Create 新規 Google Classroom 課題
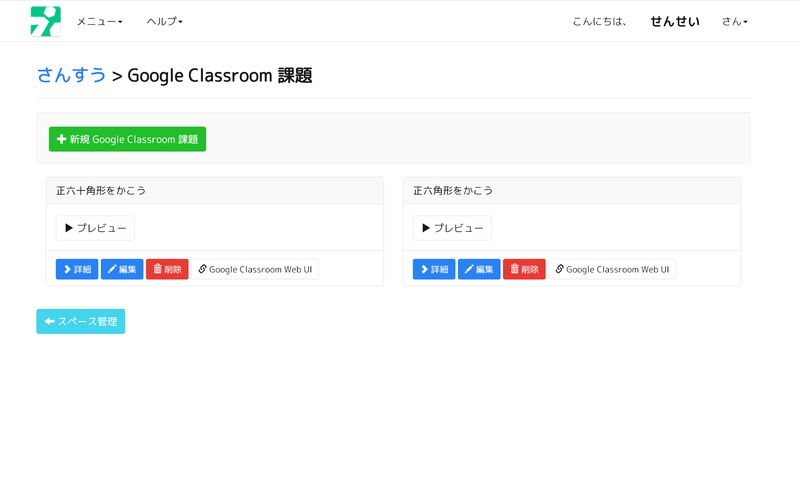Image resolution: width=800 pixels, height=500 pixels. 128,139
